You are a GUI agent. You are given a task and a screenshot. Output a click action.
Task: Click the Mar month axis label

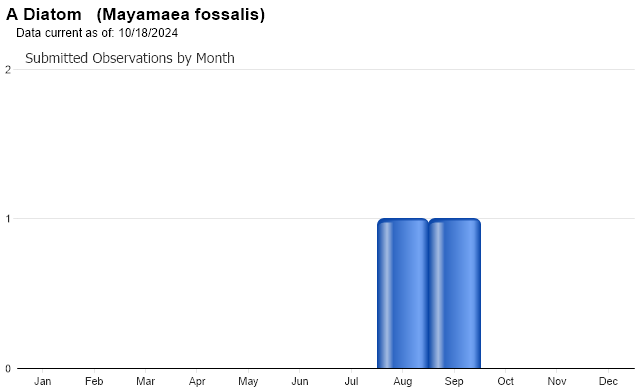tap(145, 381)
